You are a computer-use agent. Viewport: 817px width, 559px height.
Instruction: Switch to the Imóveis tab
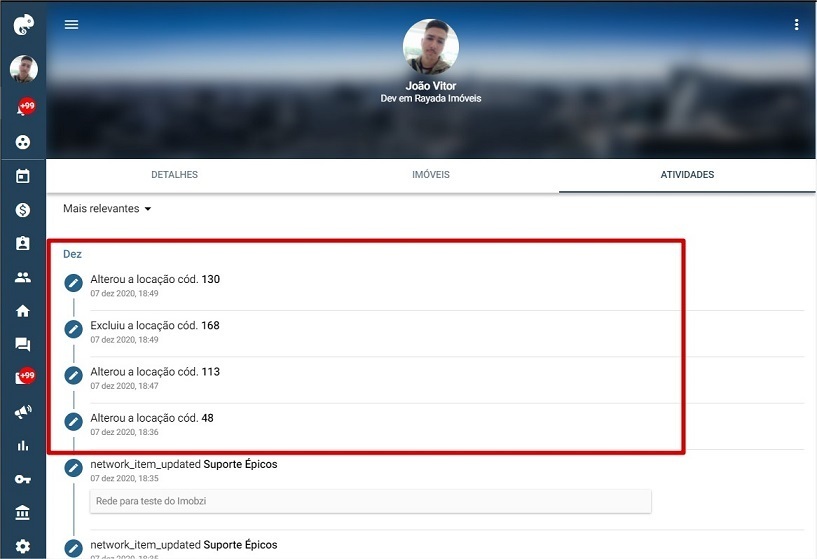tap(431, 175)
